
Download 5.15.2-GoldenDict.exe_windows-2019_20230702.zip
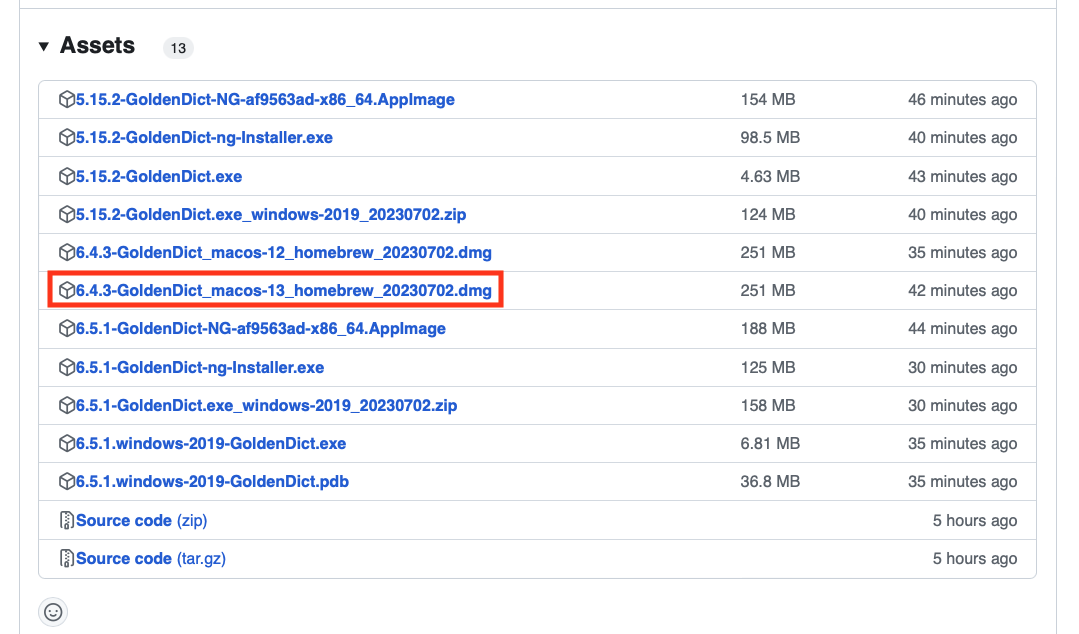pos(271,214)
